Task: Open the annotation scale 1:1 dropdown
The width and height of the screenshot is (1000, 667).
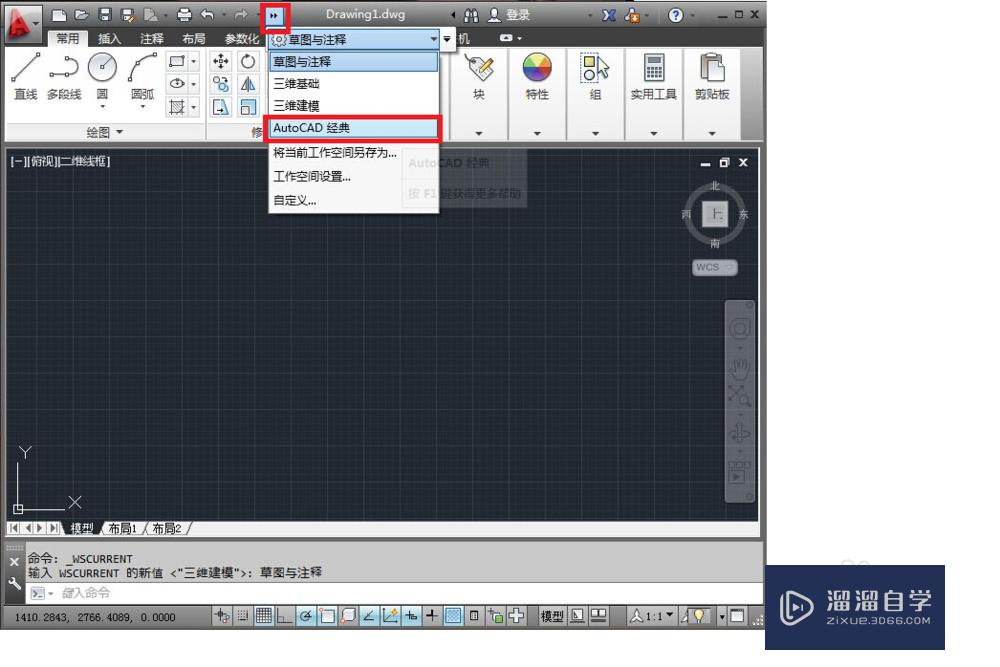Action: [652, 616]
